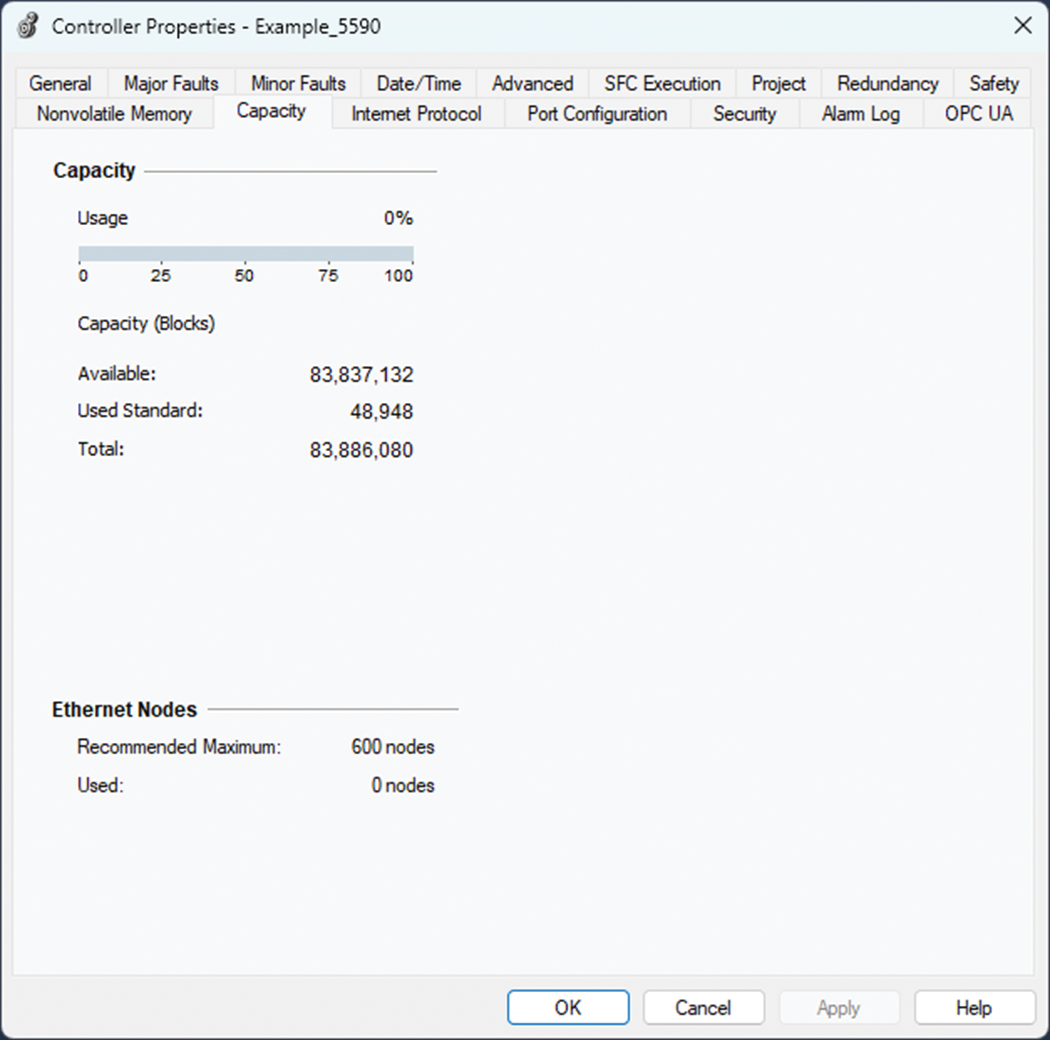The width and height of the screenshot is (1050, 1040).
Task: Open the Redundancy tab
Action: (x=886, y=83)
